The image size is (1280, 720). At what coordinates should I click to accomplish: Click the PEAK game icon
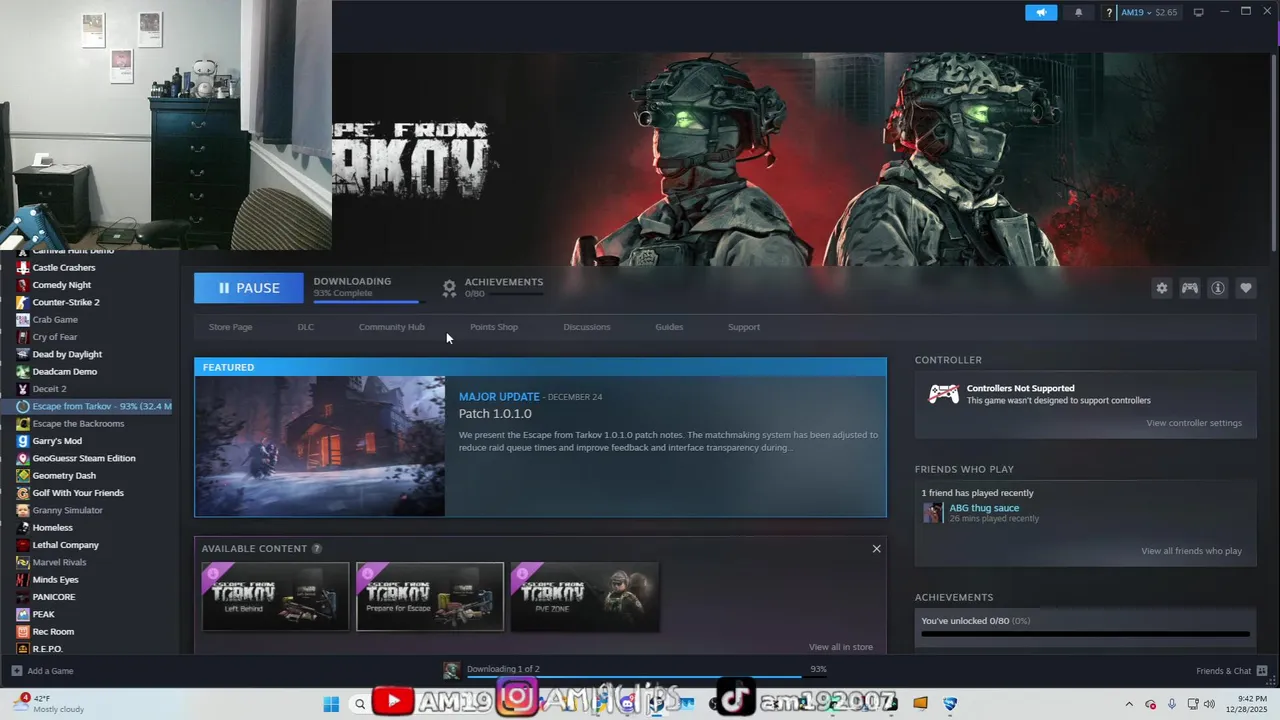(23, 614)
